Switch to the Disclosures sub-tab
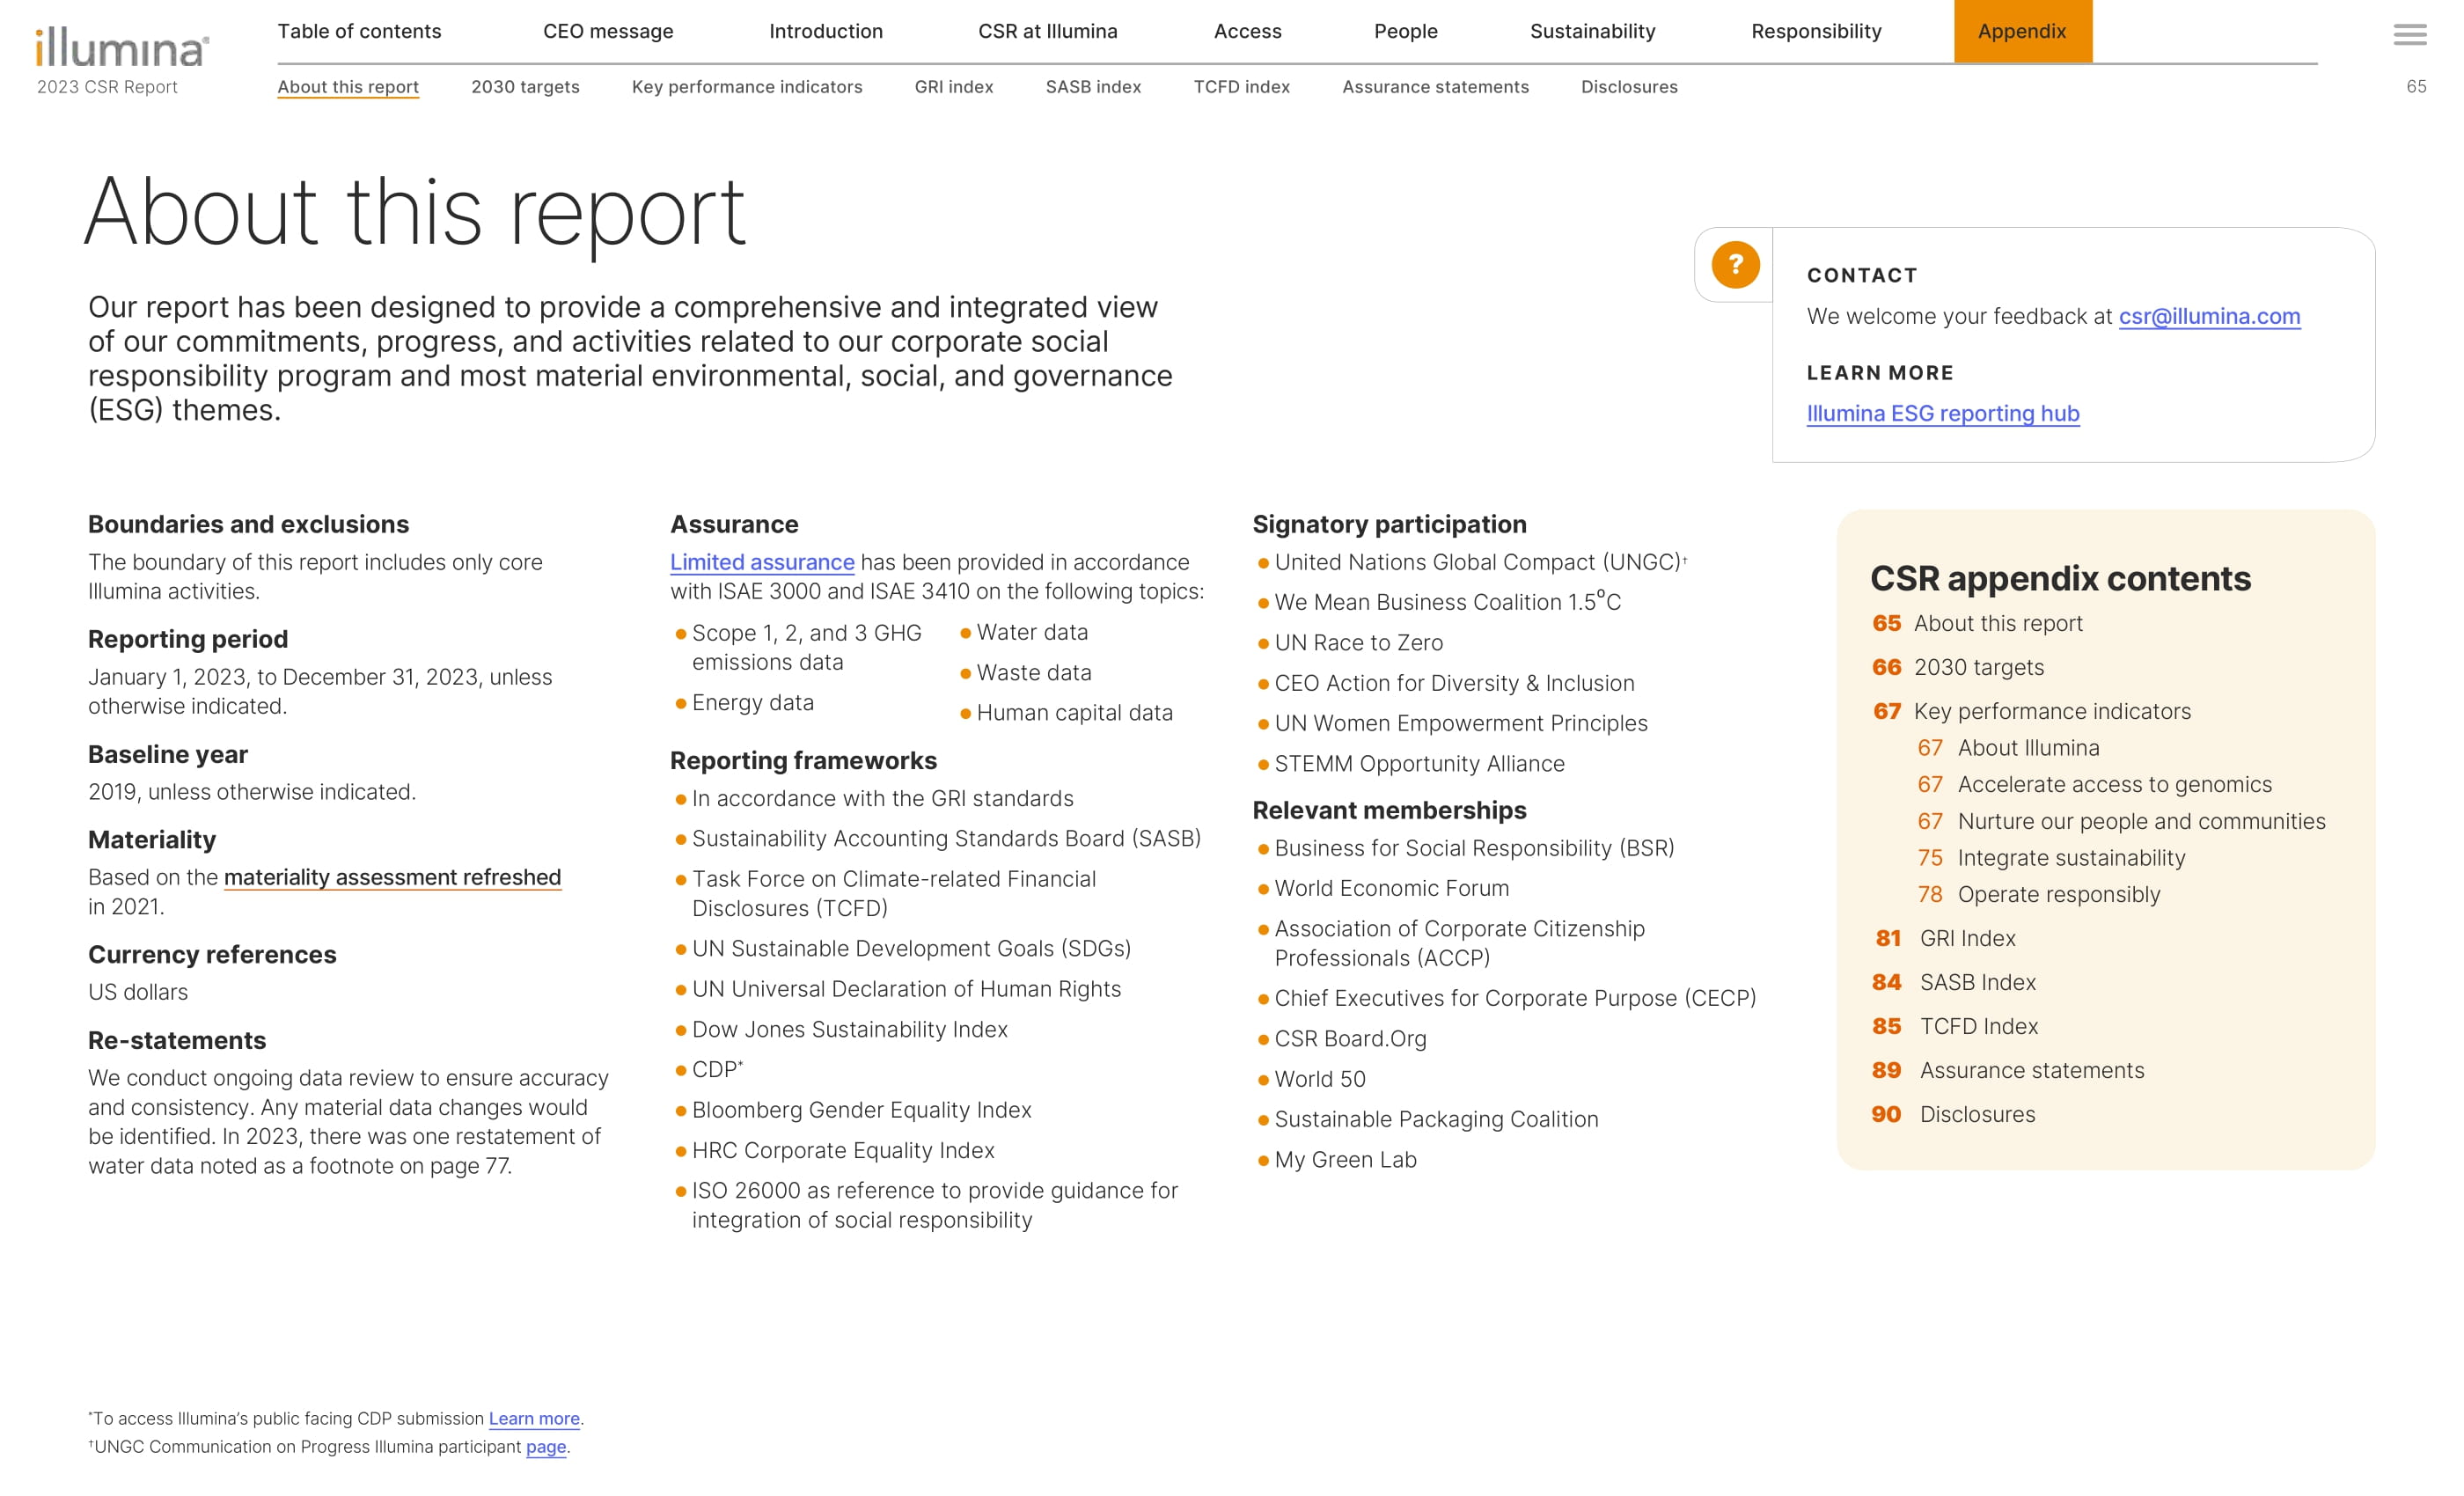The image size is (2464, 1496). click(1628, 87)
